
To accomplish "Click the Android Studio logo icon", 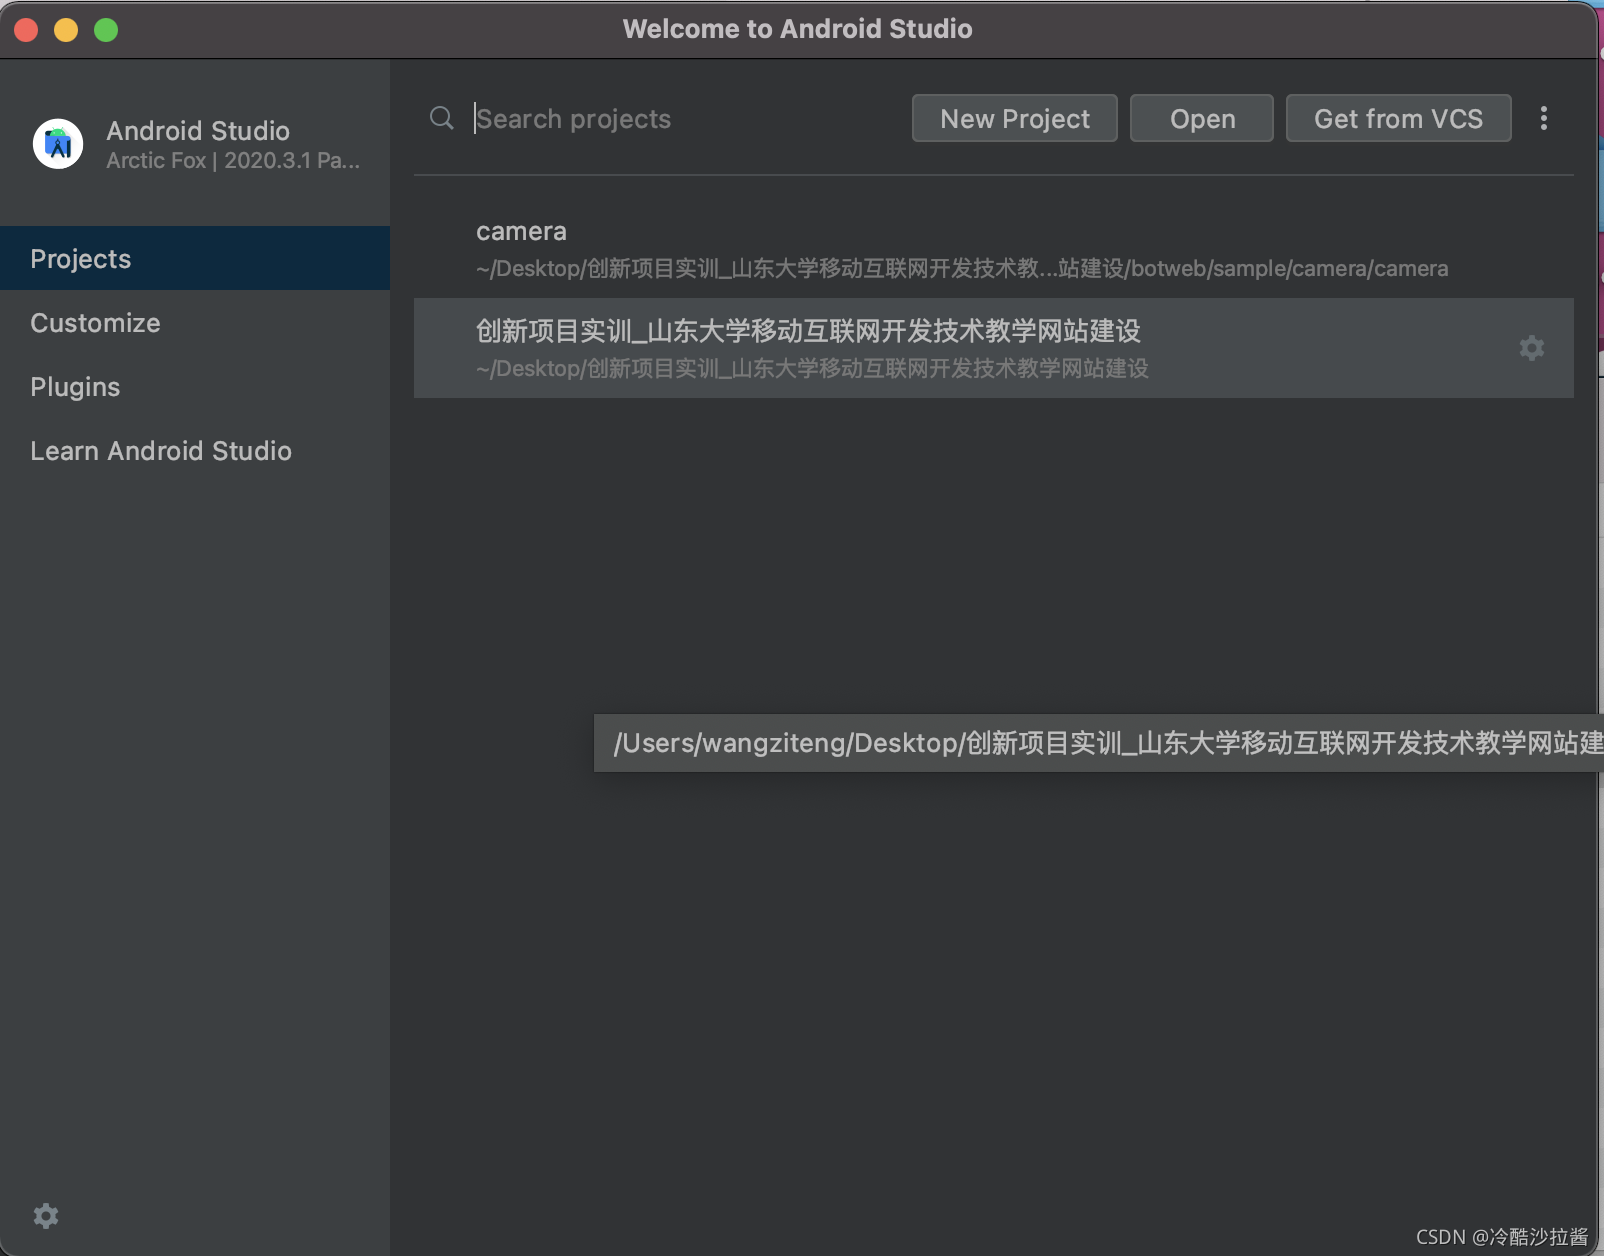I will click(58, 144).
